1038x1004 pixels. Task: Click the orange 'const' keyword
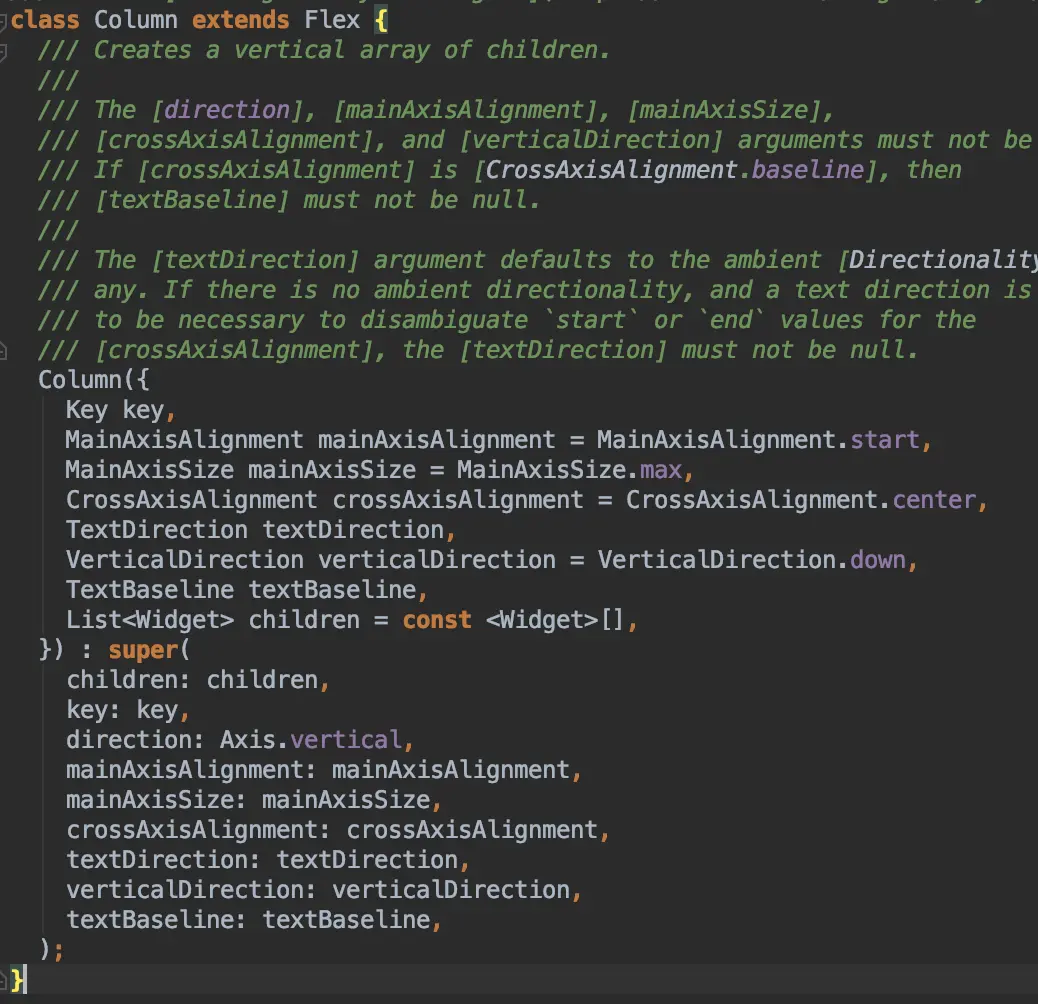[x=437, y=620]
